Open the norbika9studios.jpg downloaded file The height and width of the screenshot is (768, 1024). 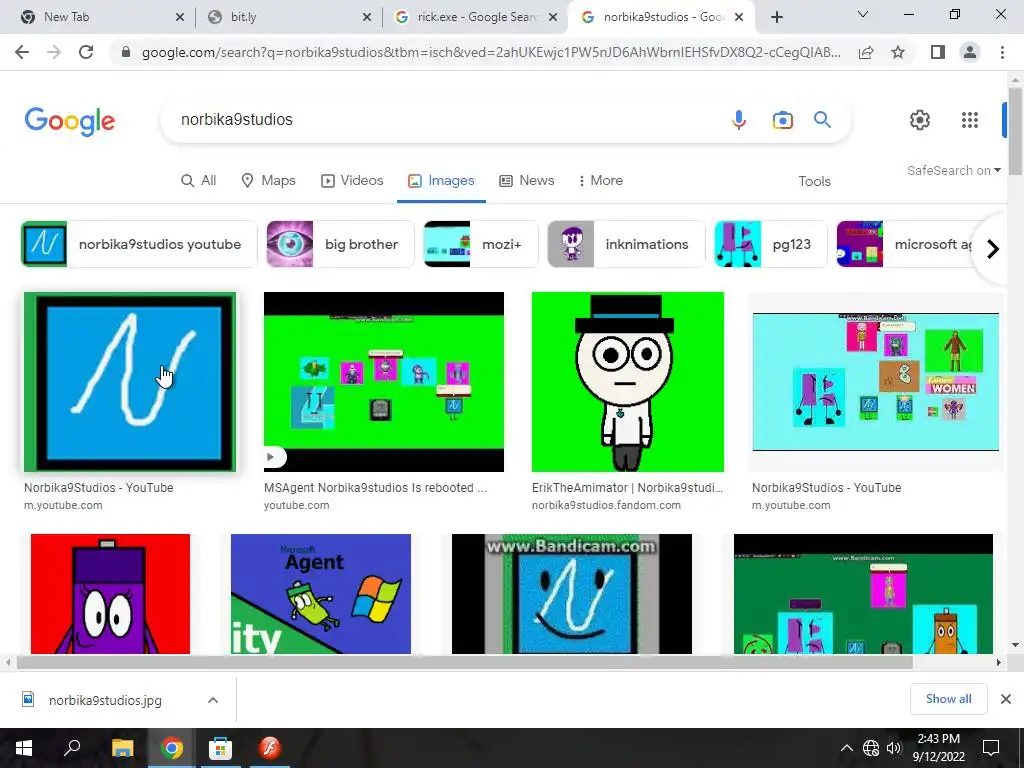tap(105, 700)
